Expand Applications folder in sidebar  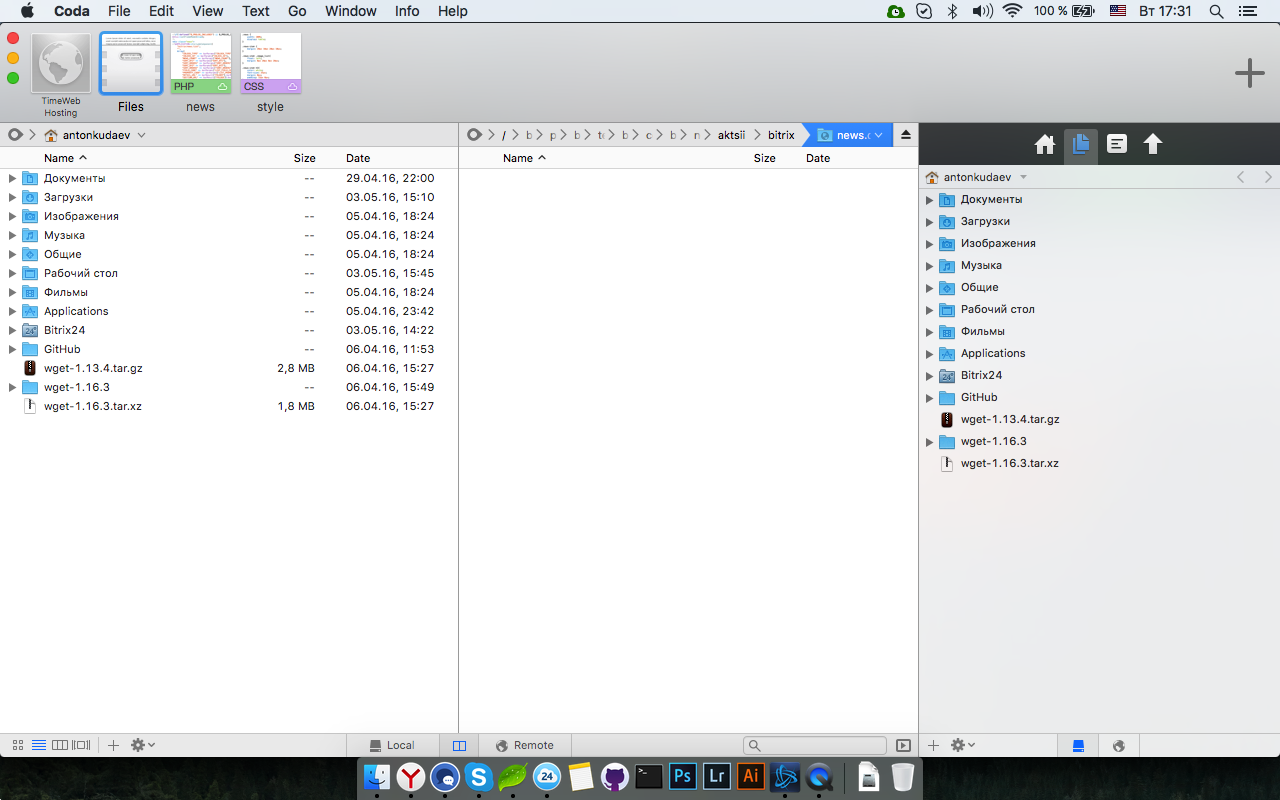coord(929,353)
